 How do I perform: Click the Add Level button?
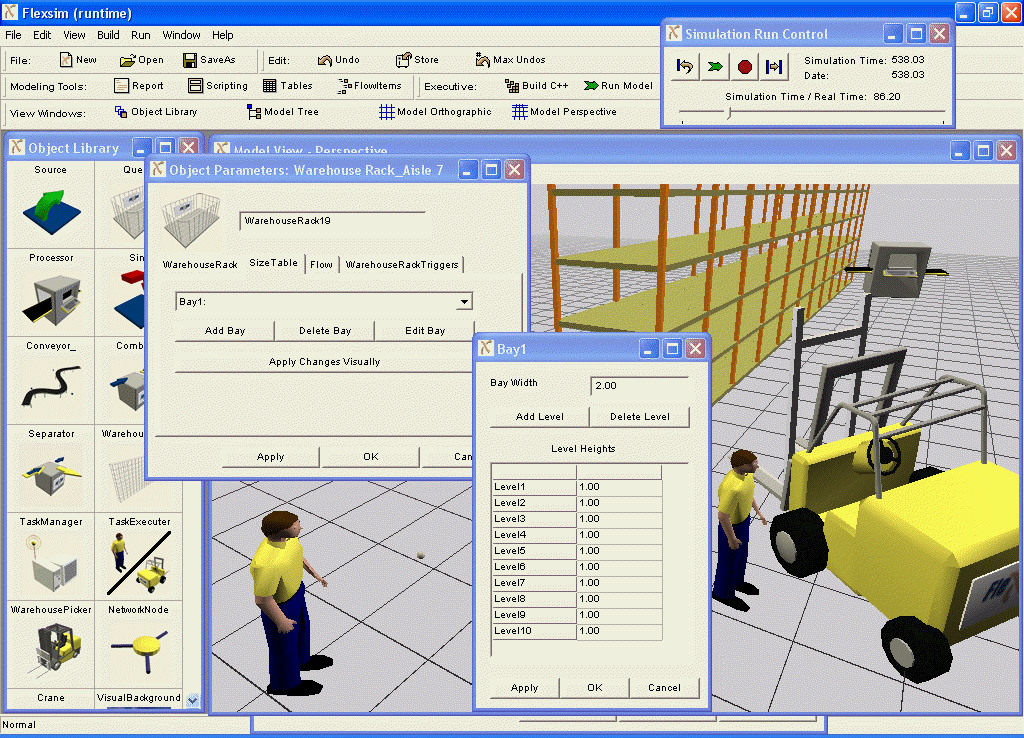tap(539, 417)
